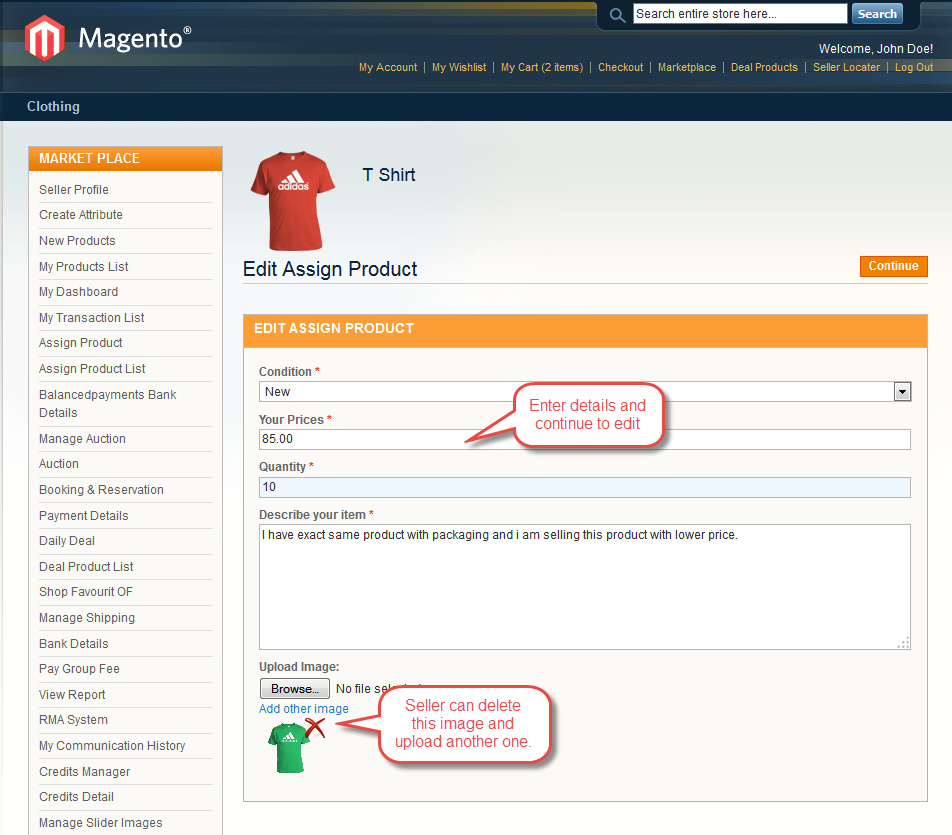The image size is (952, 835).
Task: Open Seller Locater link
Action: click(846, 67)
